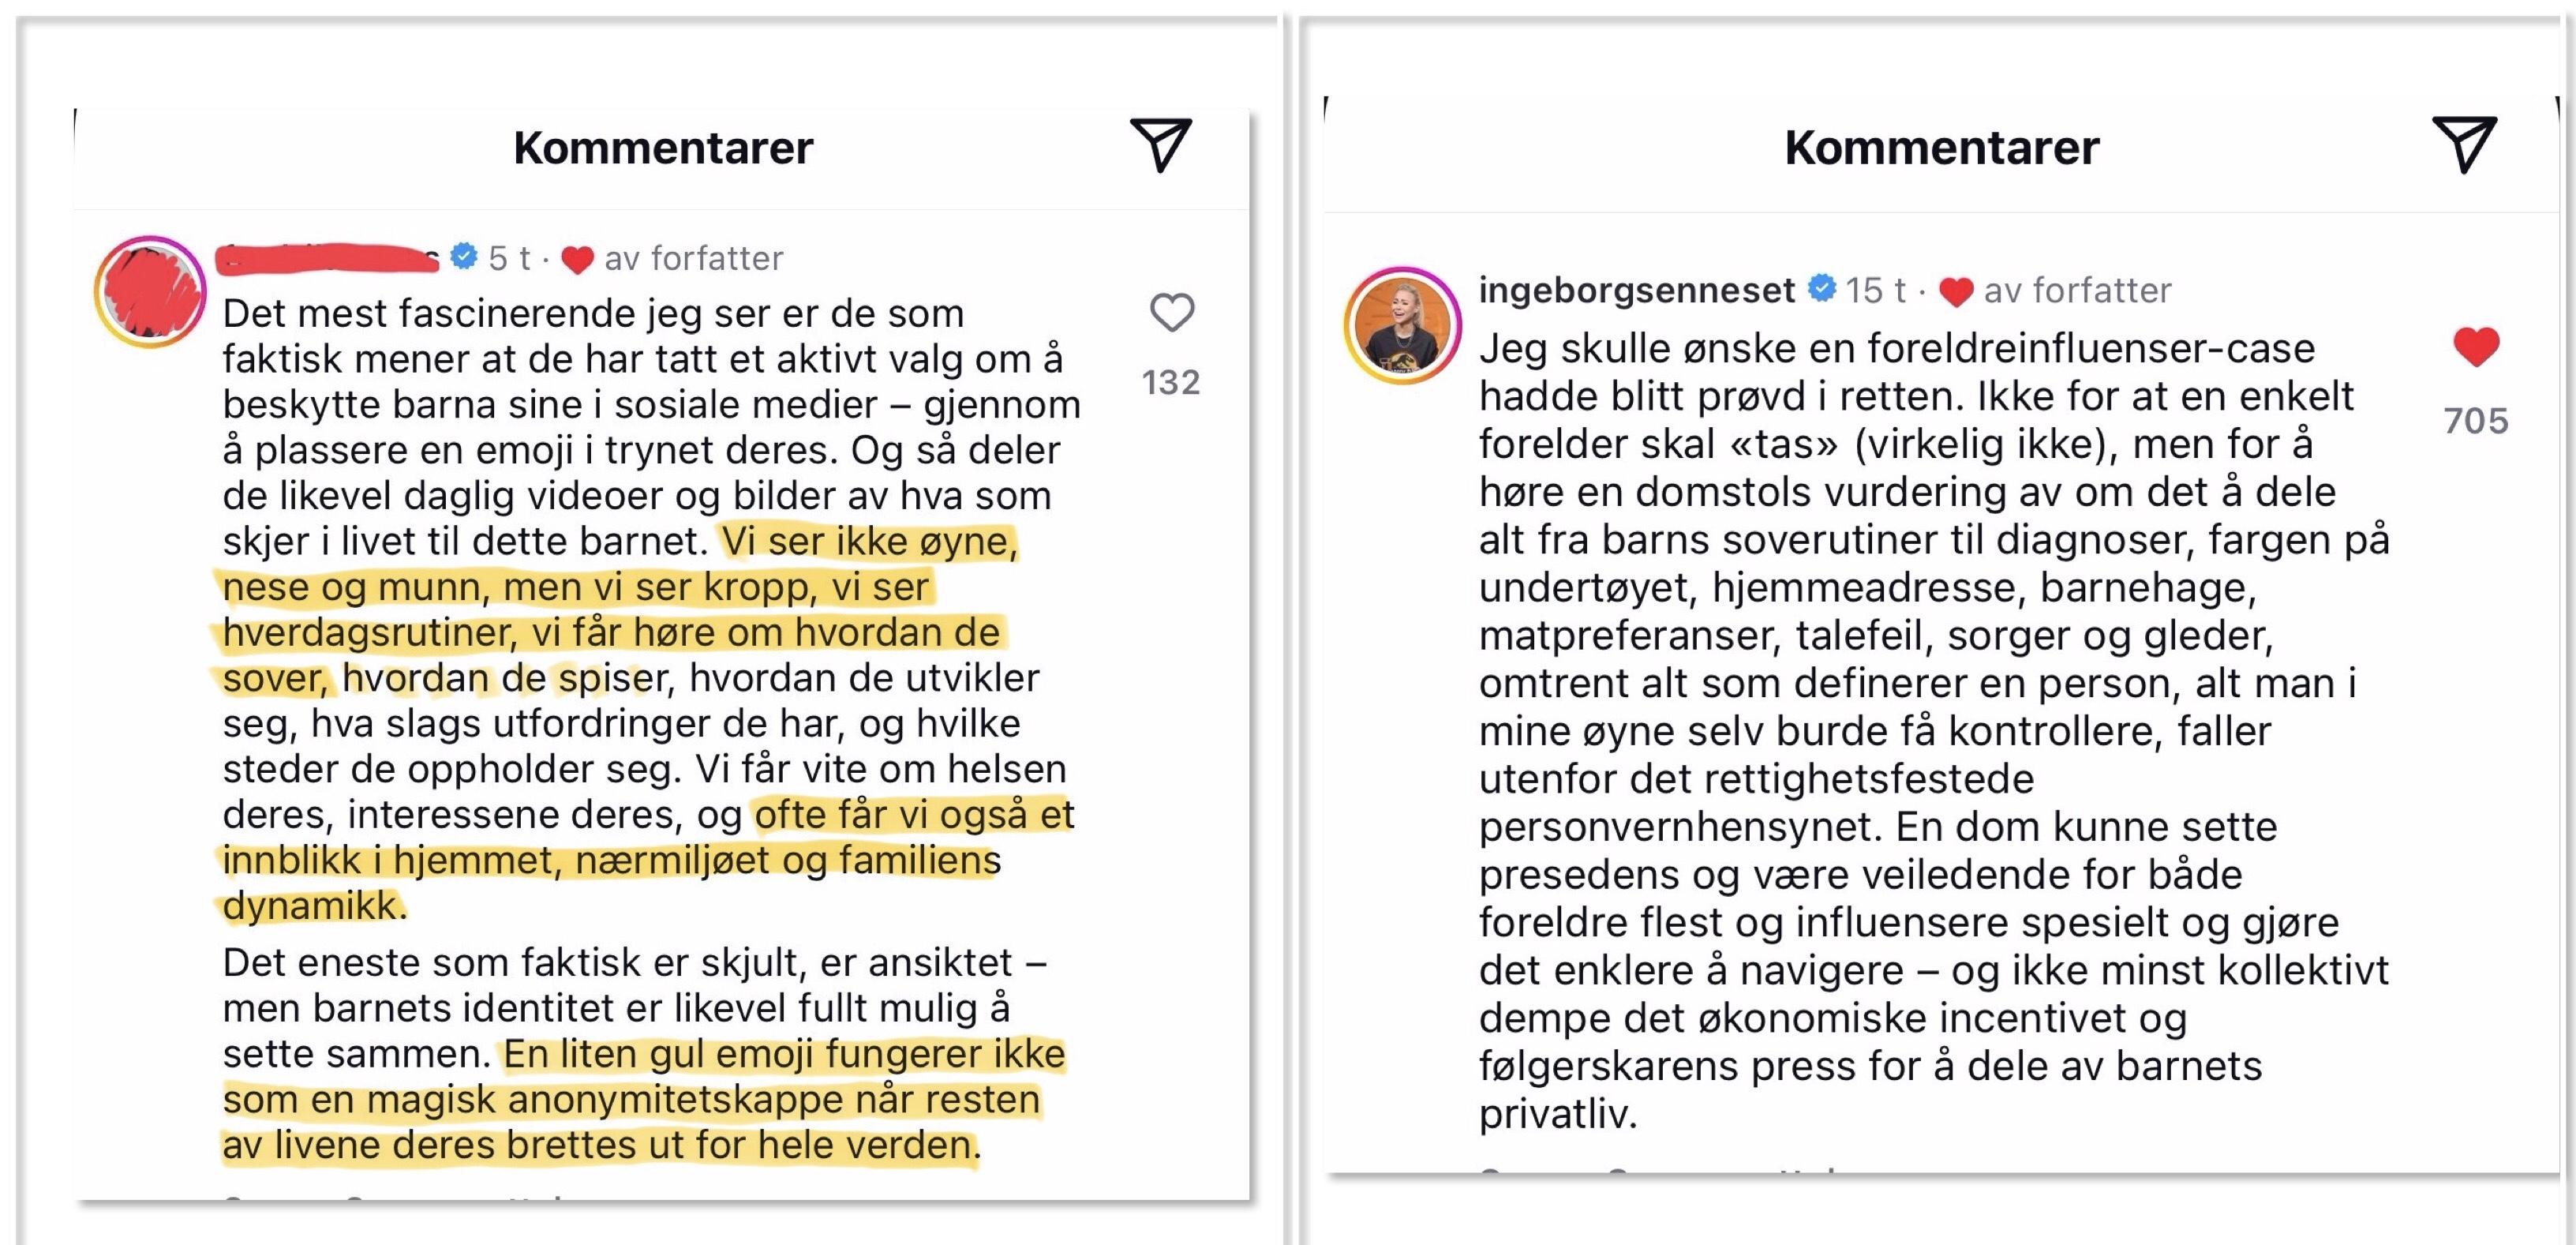This screenshot has height=1245, width=2576.
Task: Click the left "Kommentarer" title
Action: coord(663,148)
